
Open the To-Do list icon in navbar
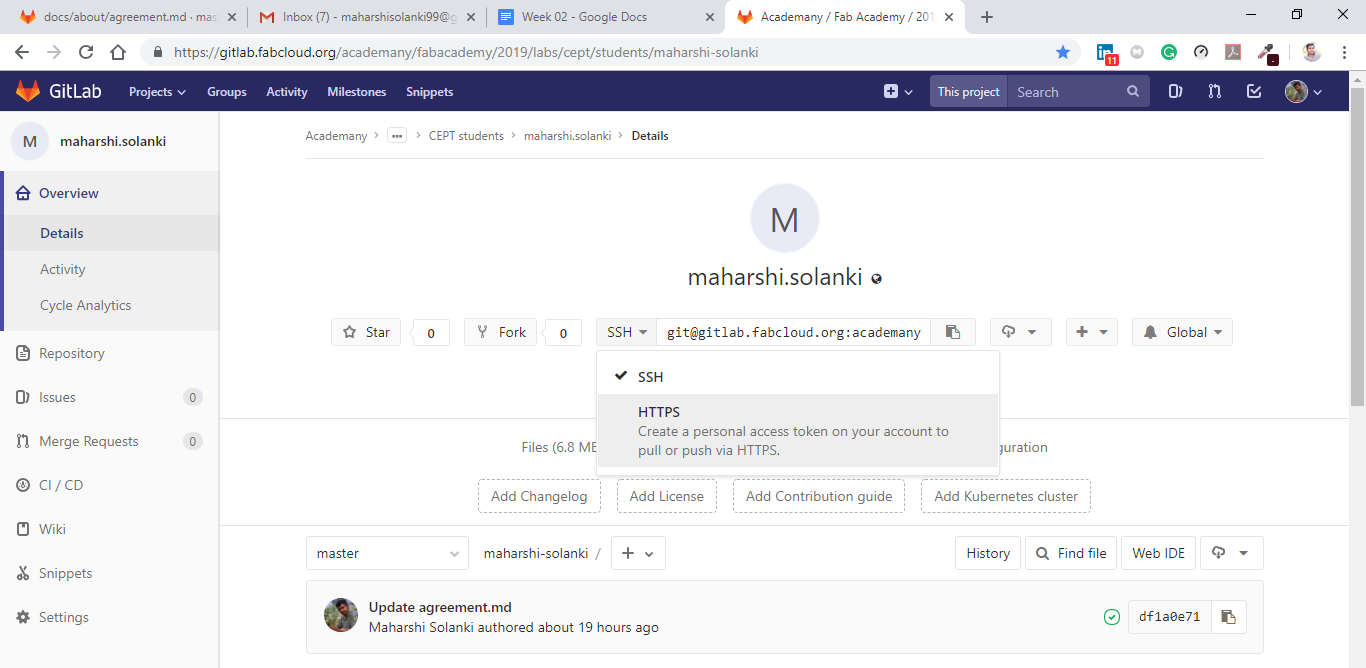tap(1254, 91)
